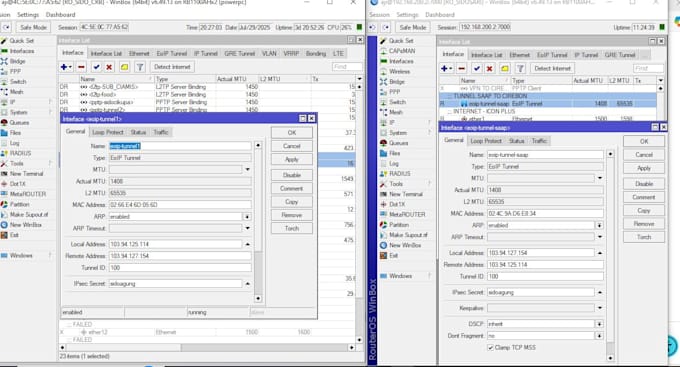Open New Terminal in left WinBox sidebar
The height and width of the screenshot is (367, 680).
click(x=26, y=174)
